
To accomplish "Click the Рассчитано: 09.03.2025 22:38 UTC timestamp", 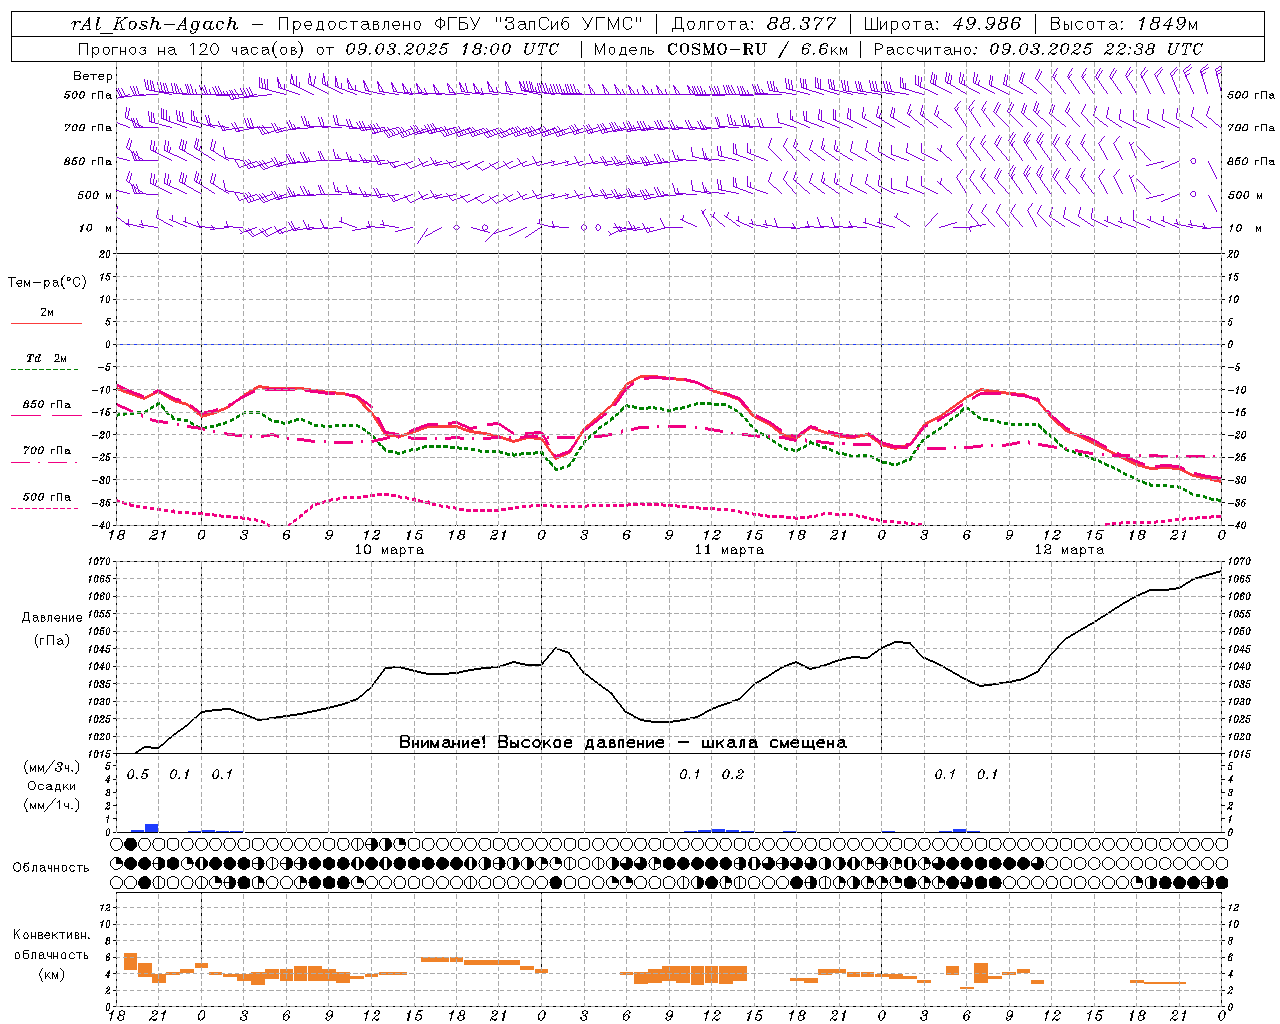I will [1038, 49].
